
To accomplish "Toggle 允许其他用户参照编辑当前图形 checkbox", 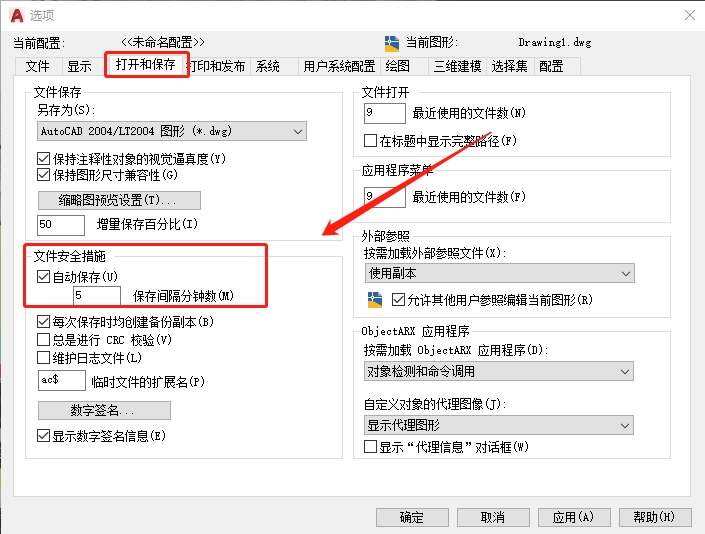I will coord(398,300).
